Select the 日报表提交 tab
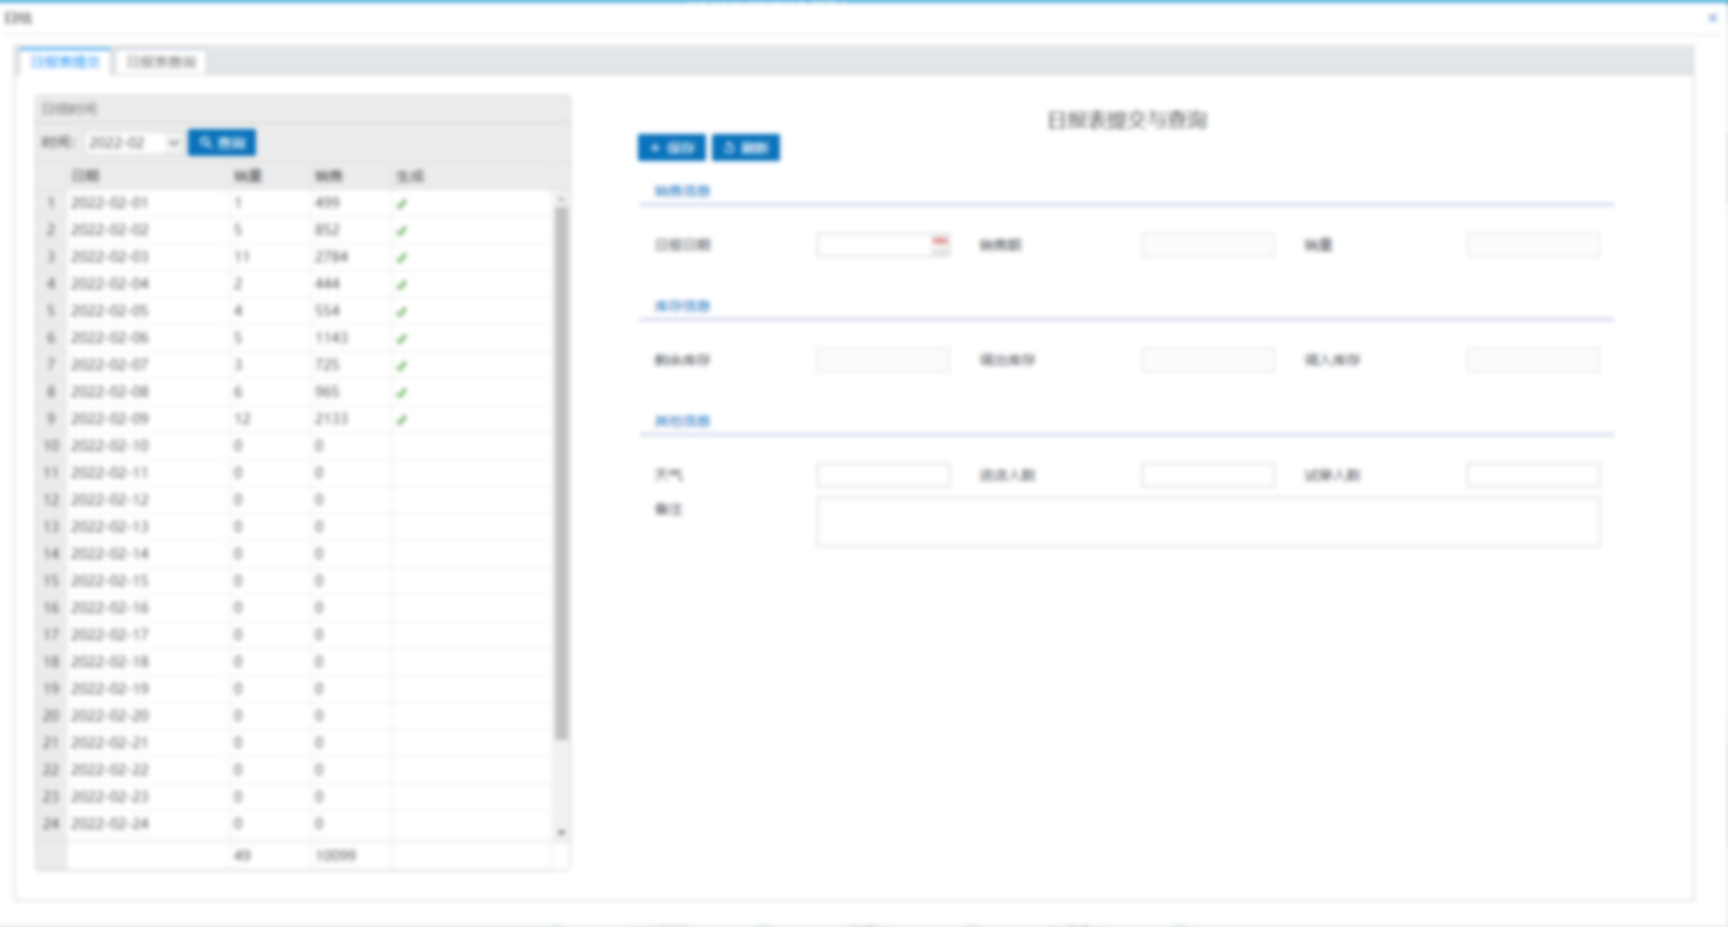The height and width of the screenshot is (927, 1728). 65,62
